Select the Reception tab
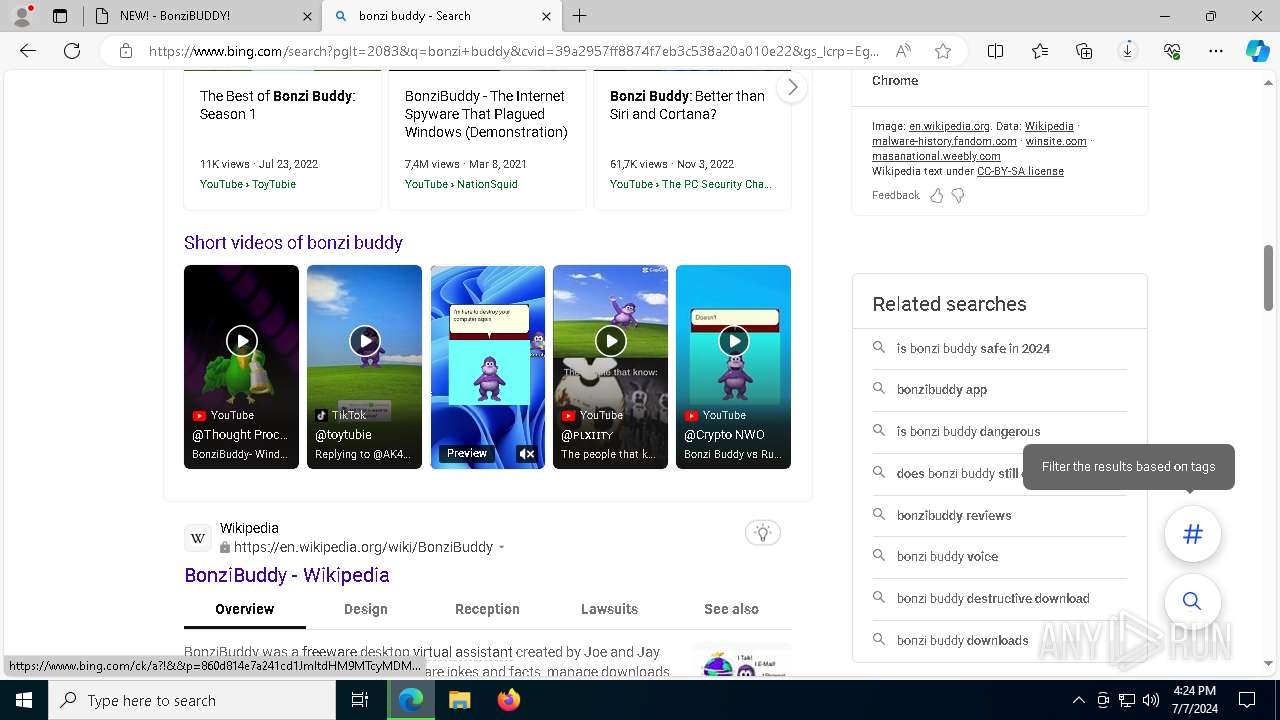This screenshot has height=720, width=1280. tap(487, 609)
